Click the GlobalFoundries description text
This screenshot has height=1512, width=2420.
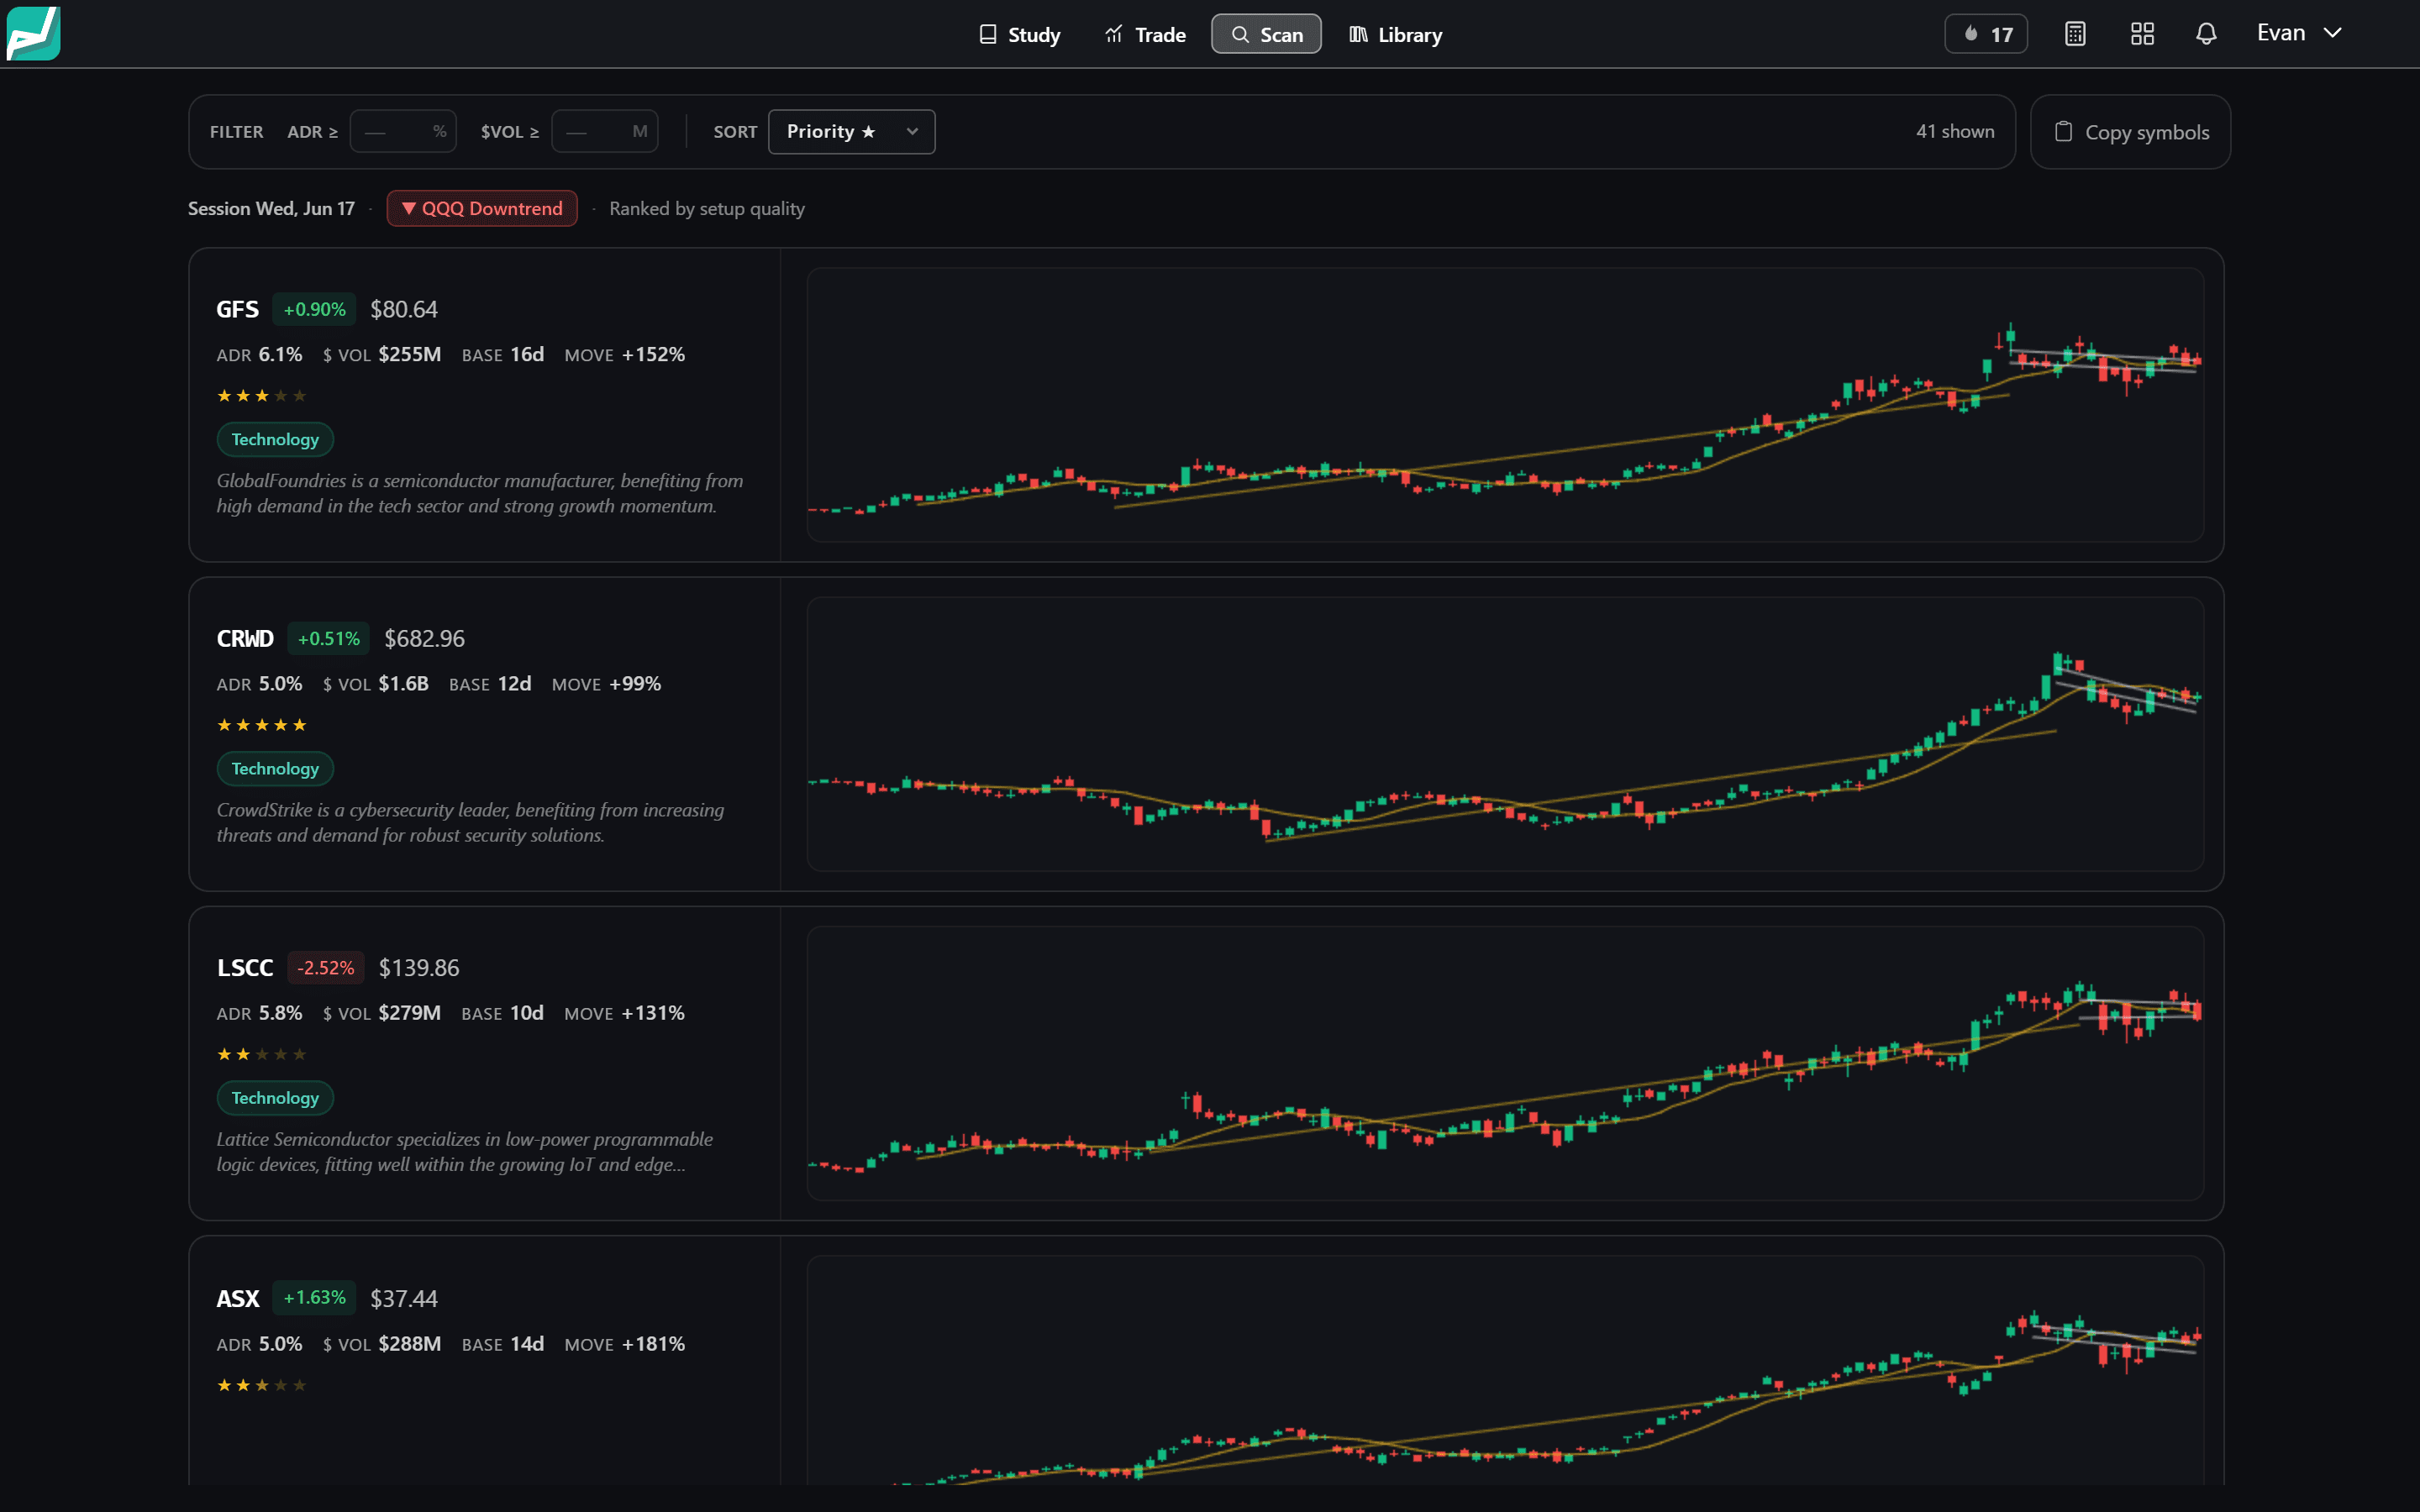pyautogui.click(x=480, y=493)
